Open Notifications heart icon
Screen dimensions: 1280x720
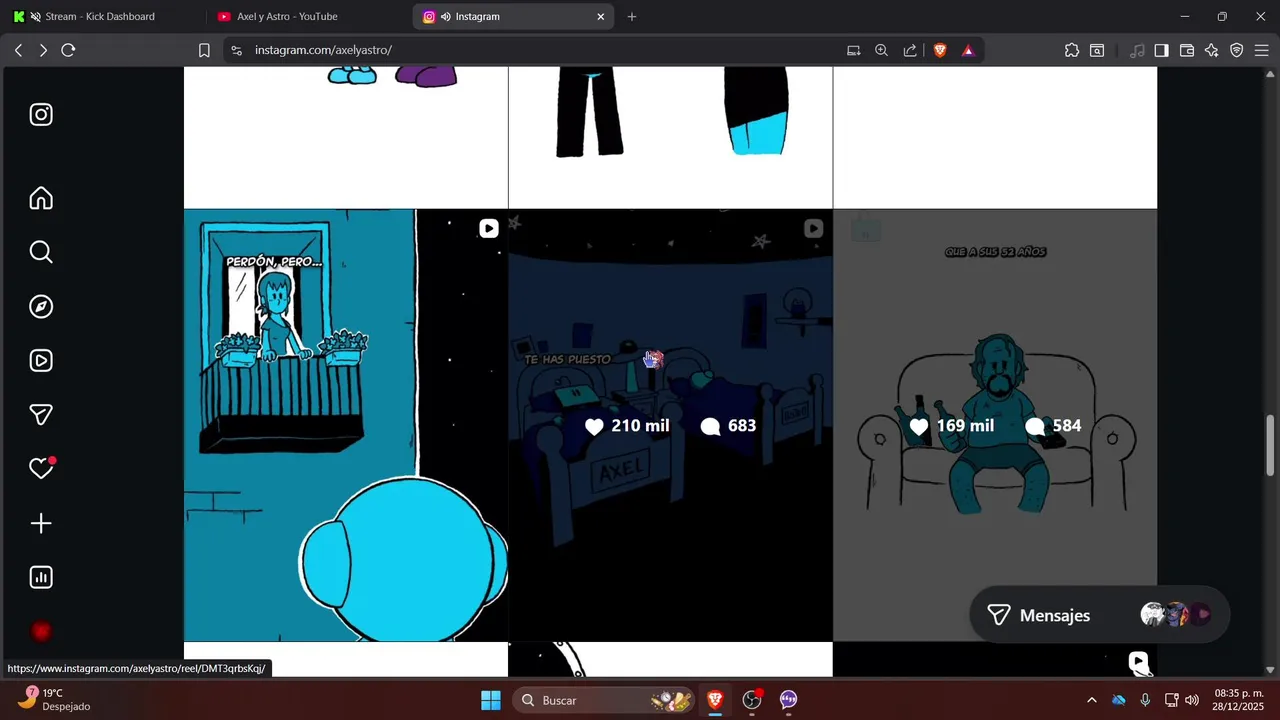(x=41, y=469)
